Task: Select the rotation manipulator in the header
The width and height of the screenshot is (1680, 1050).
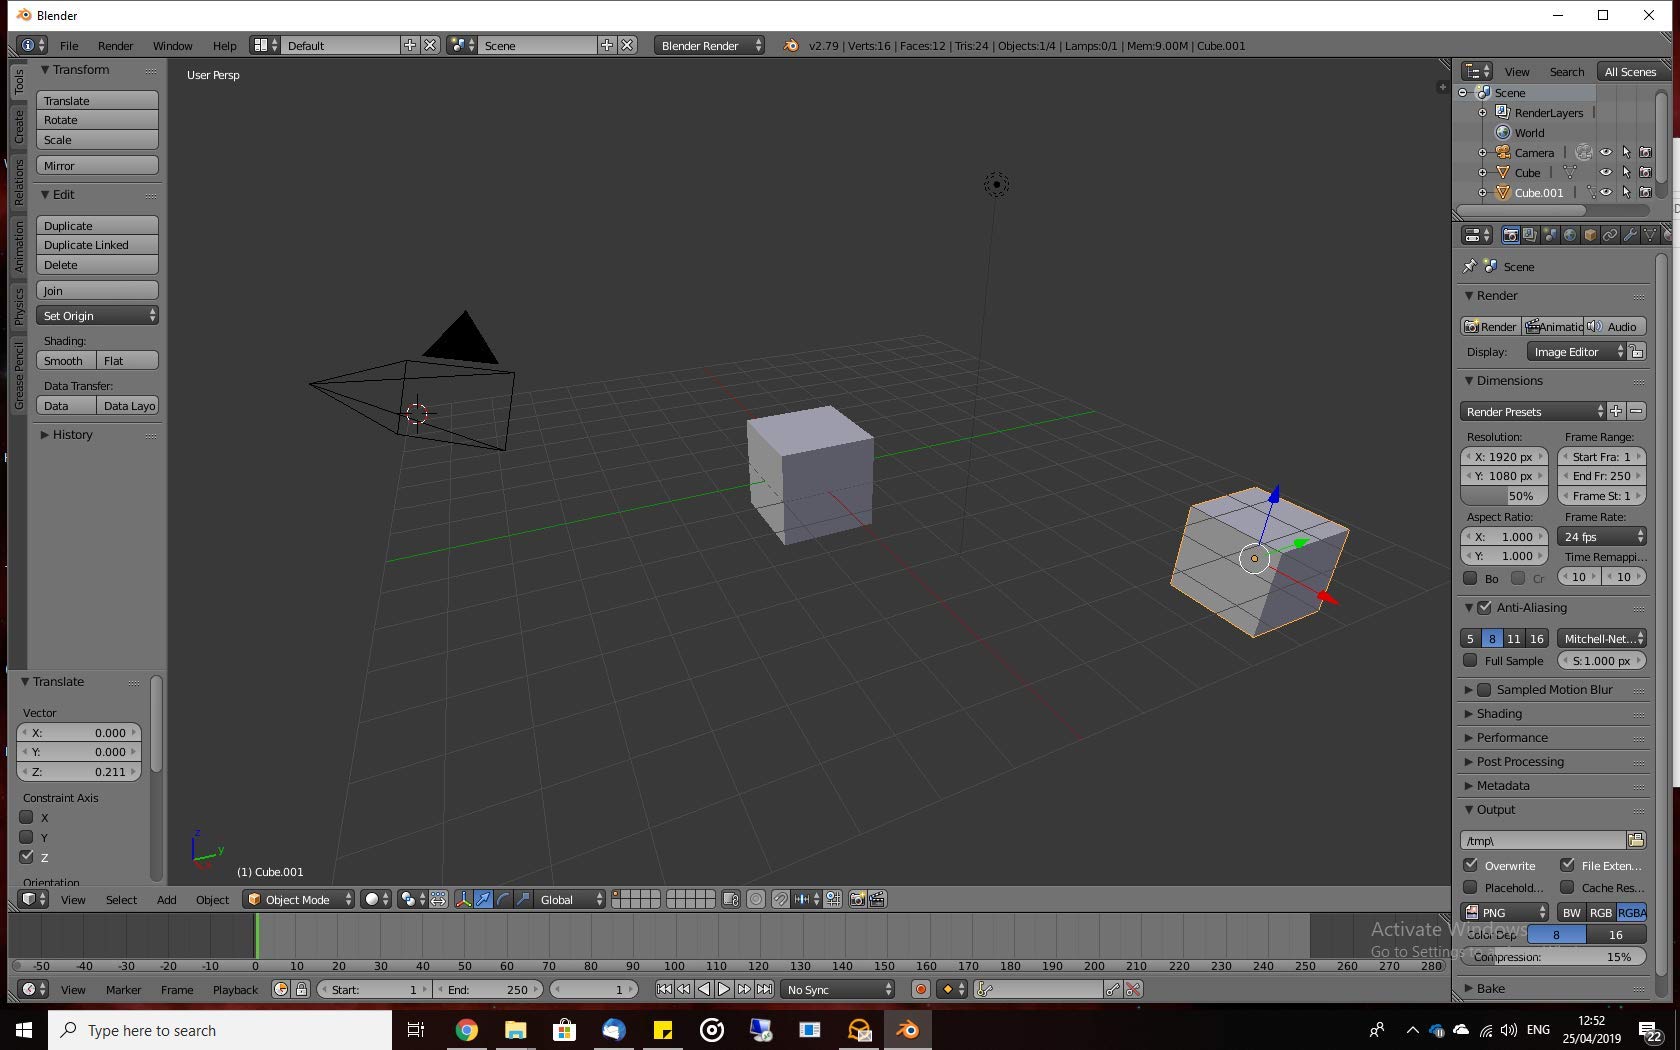Action: tap(504, 899)
